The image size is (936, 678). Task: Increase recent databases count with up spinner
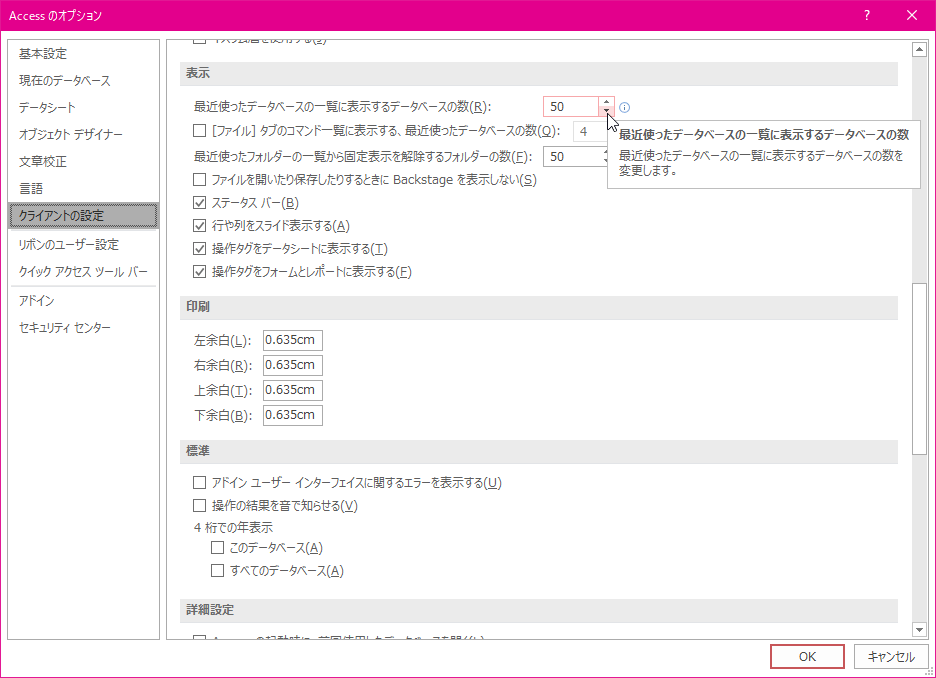606,102
